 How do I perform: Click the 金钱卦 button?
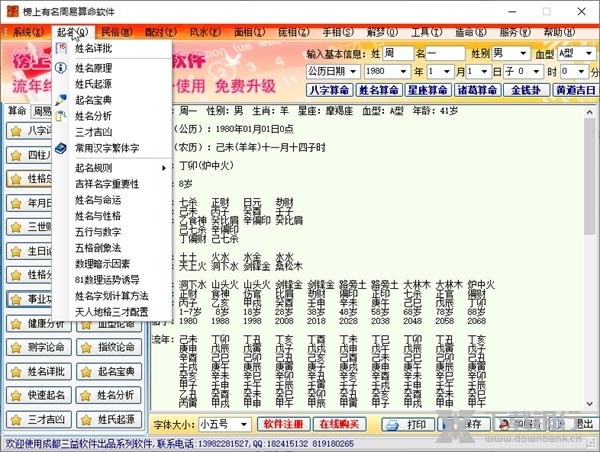[x=526, y=90]
